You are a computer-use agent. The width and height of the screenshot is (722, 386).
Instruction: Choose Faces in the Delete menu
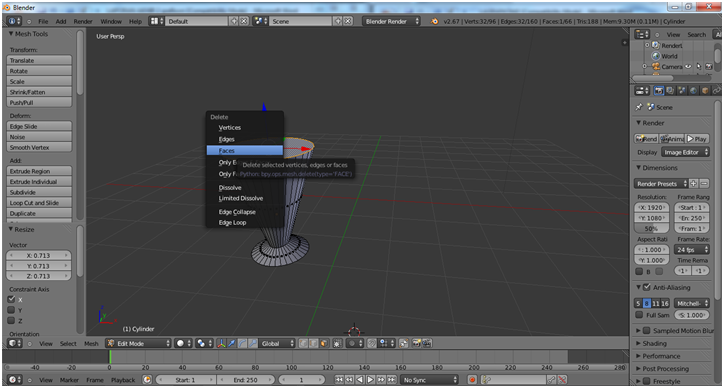click(245, 151)
